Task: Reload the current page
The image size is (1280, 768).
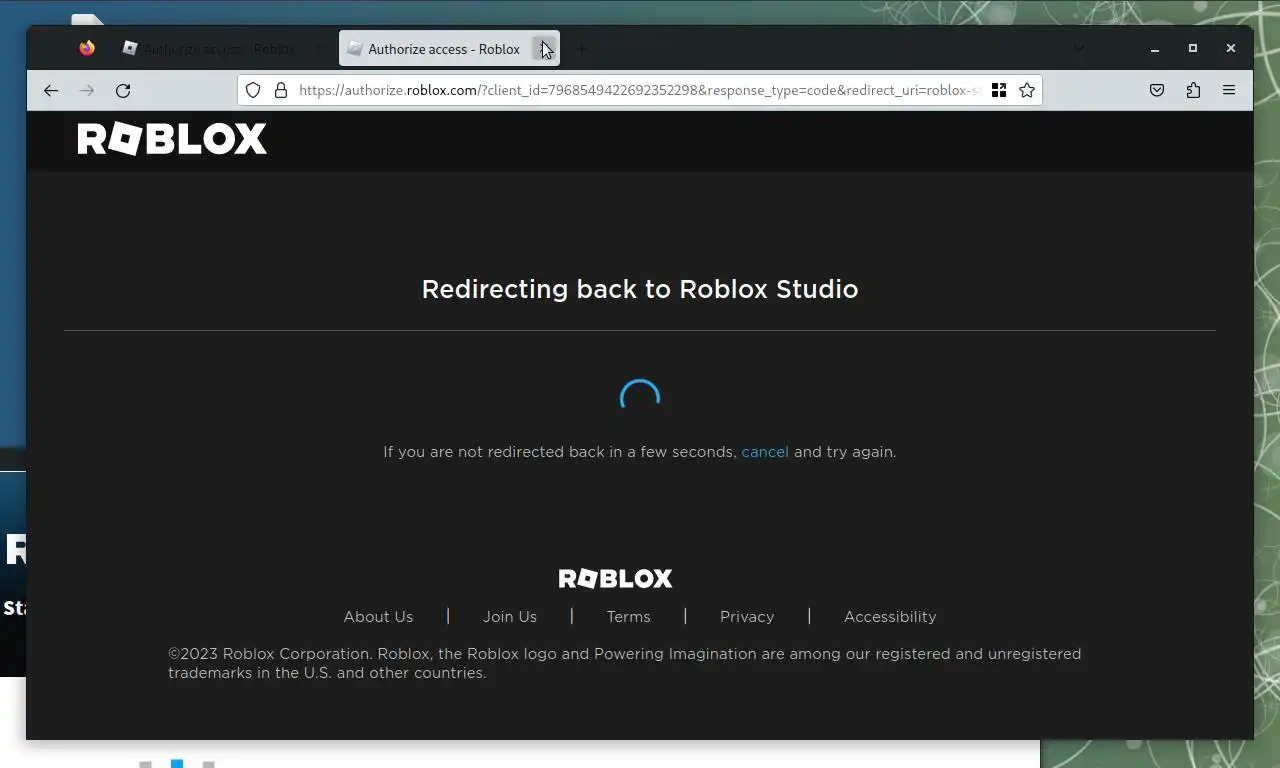Action: (x=123, y=90)
